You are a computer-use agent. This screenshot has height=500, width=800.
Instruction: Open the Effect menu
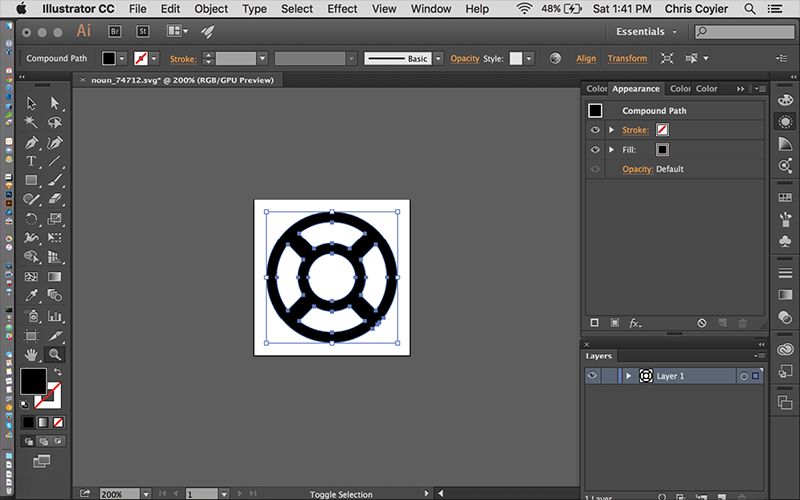(x=342, y=9)
